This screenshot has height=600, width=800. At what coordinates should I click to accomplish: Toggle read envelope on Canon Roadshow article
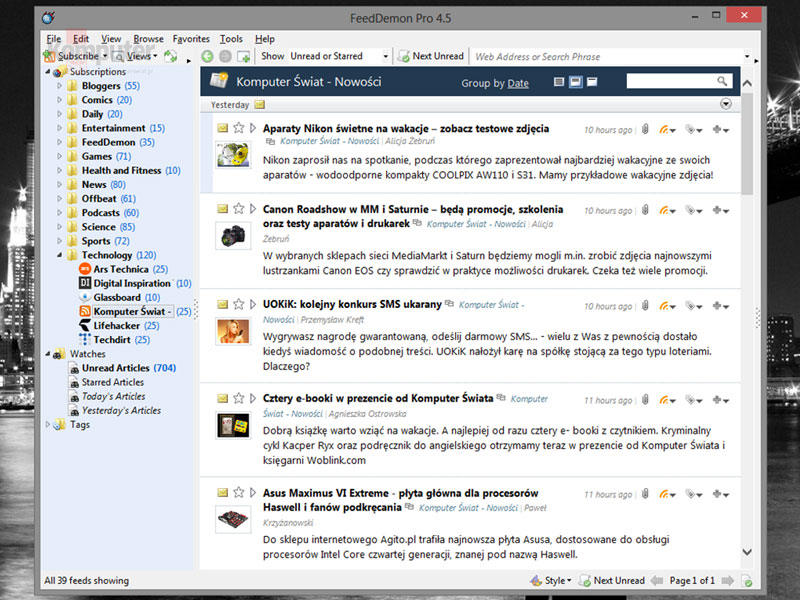point(222,209)
